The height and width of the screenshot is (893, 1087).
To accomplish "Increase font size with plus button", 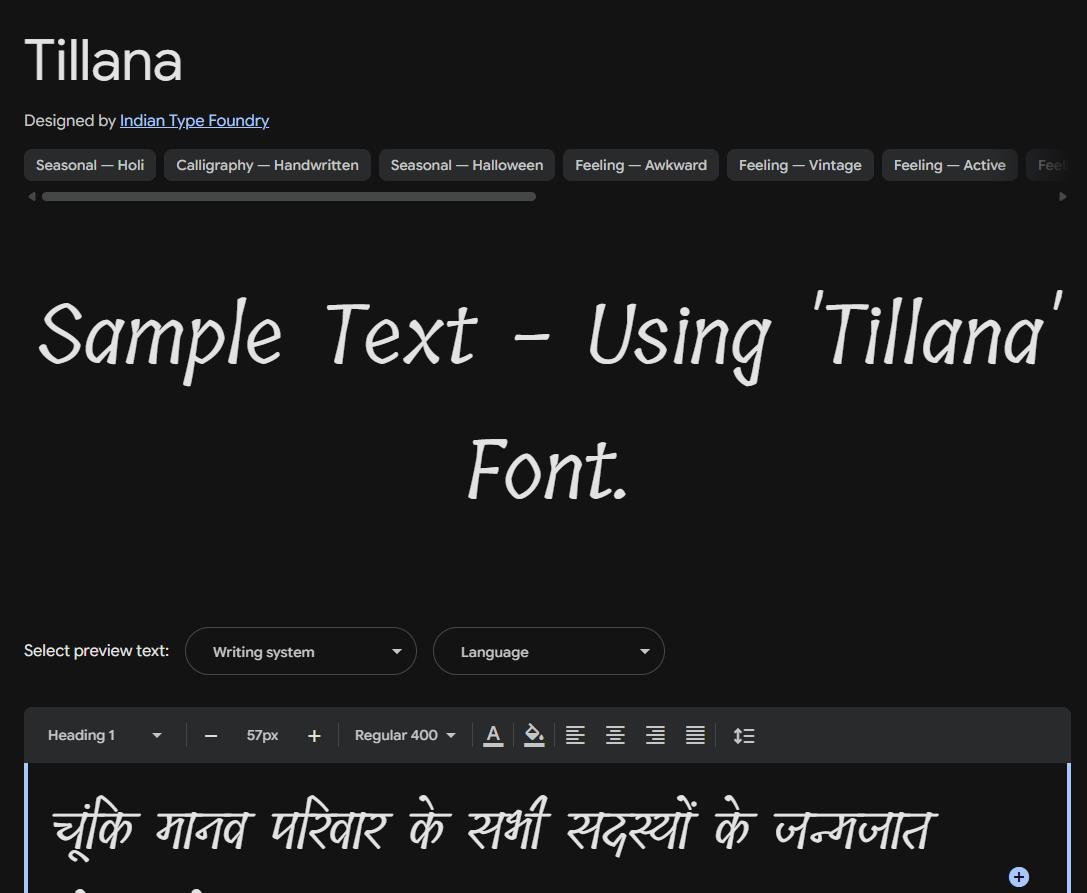I will pyautogui.click(x=314, y=736).
